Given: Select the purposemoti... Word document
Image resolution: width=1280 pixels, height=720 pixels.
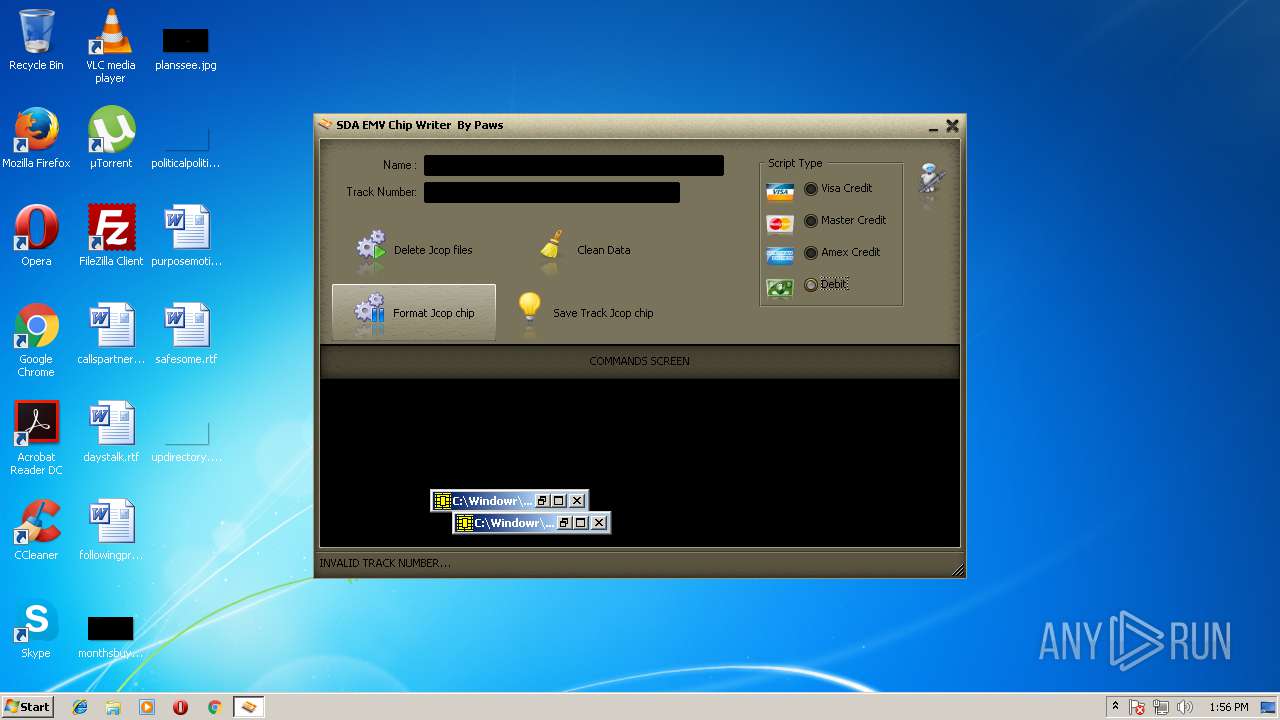Looking at the screenshot, I should 186,236.
